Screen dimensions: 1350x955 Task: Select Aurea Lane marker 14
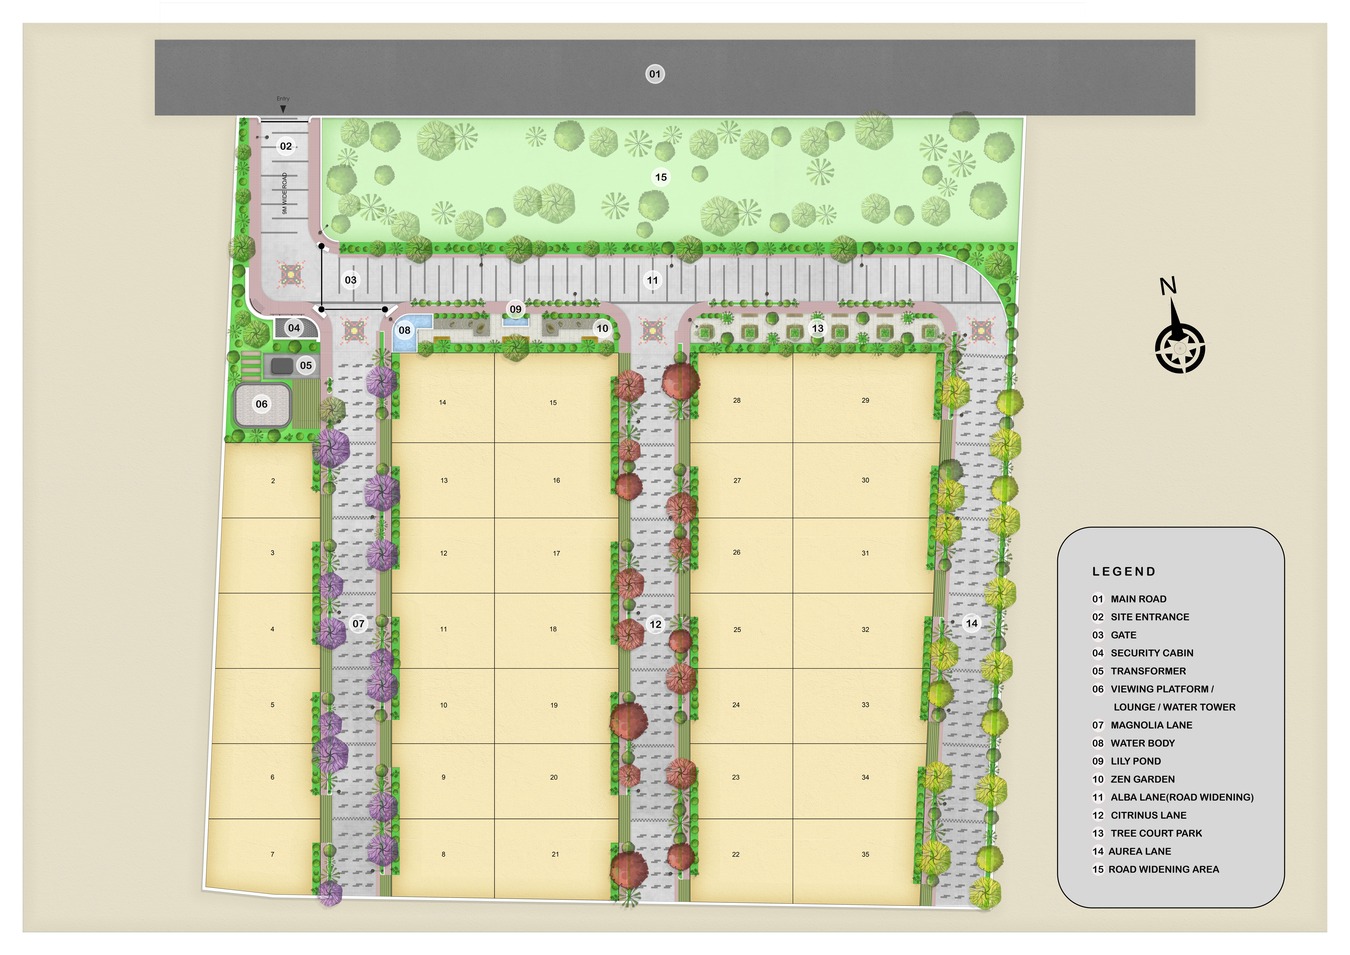point(971,623)
